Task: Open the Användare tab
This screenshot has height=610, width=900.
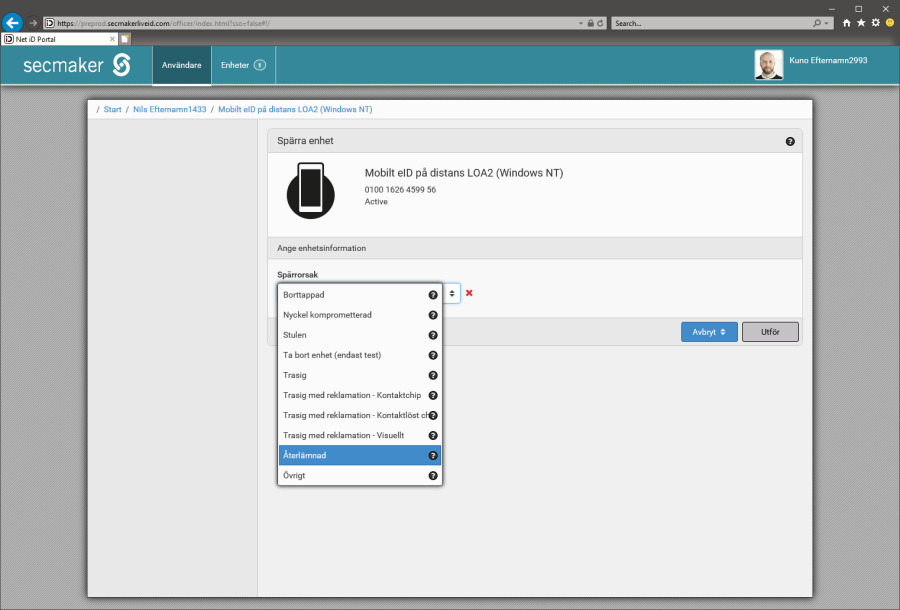Action: click(x=182, y=65)
